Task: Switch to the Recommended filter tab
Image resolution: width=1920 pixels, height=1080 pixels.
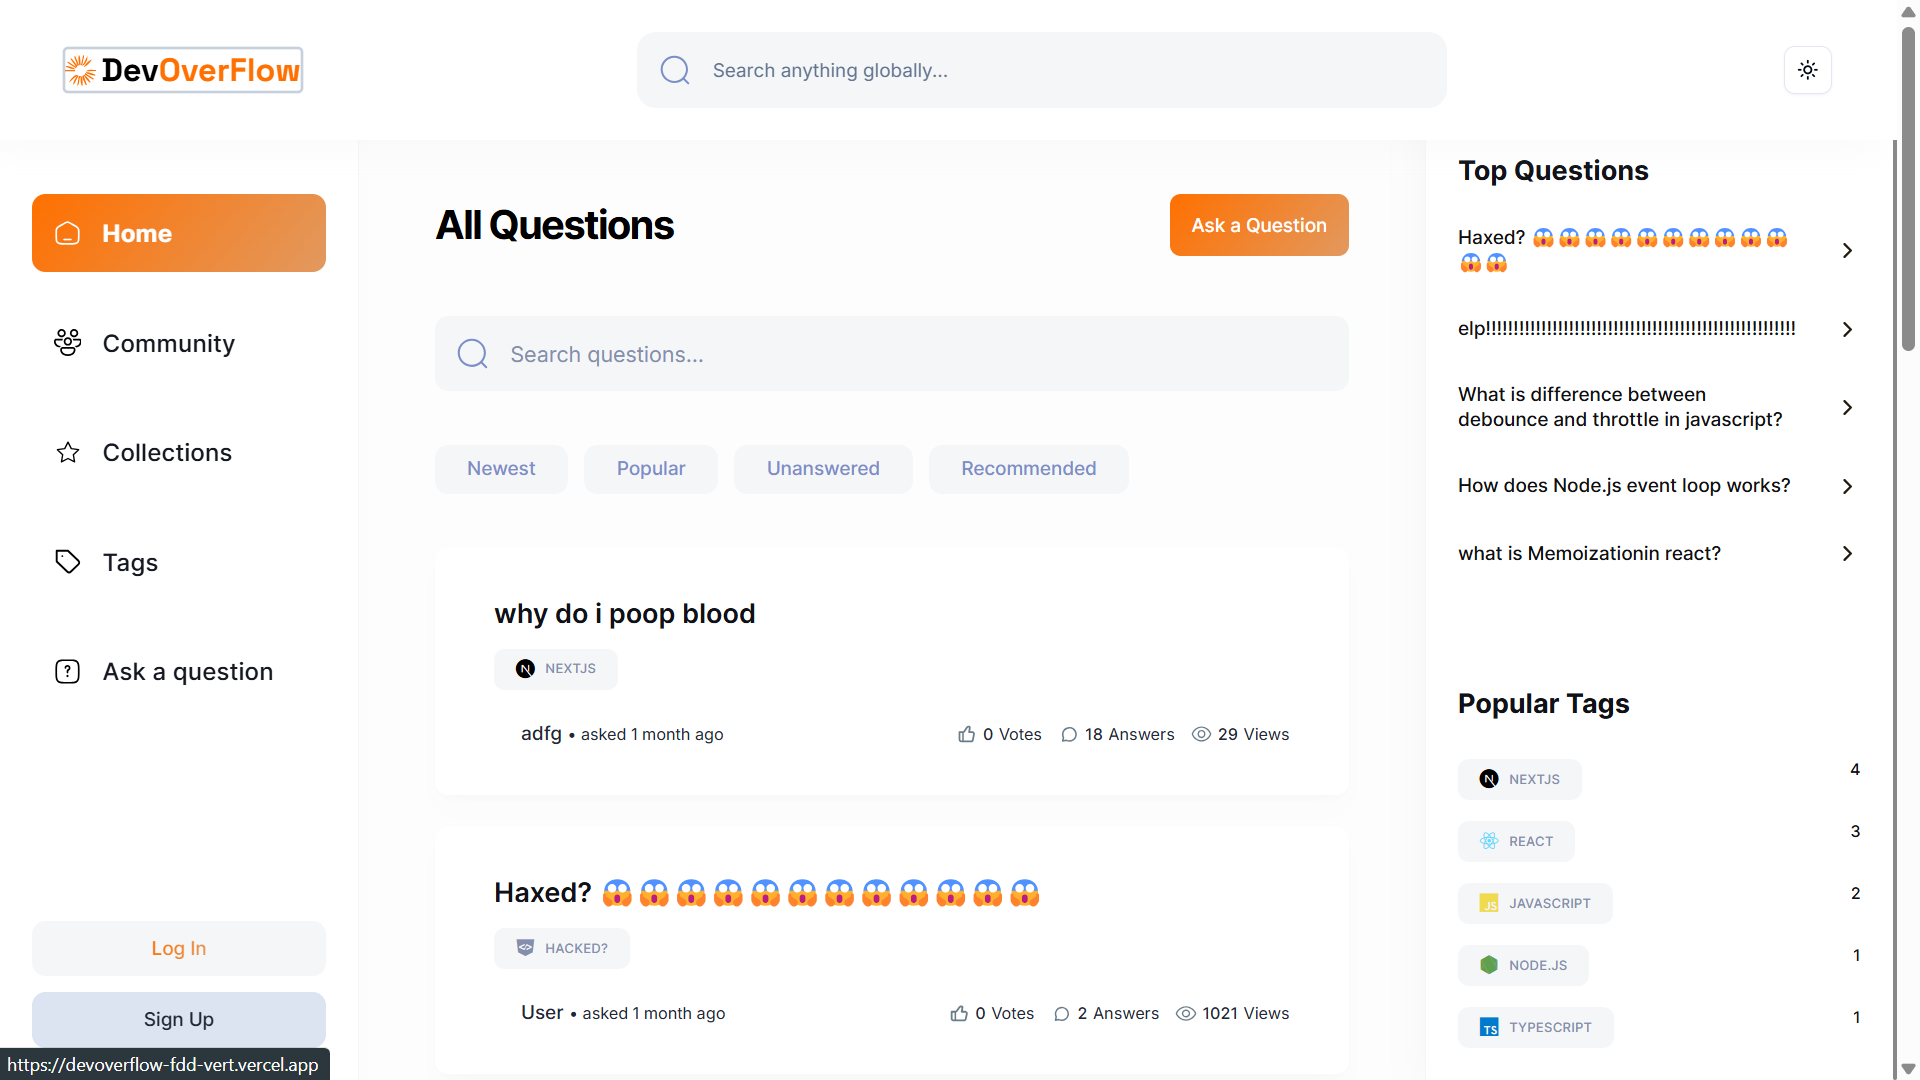Action: point(1029,468)
